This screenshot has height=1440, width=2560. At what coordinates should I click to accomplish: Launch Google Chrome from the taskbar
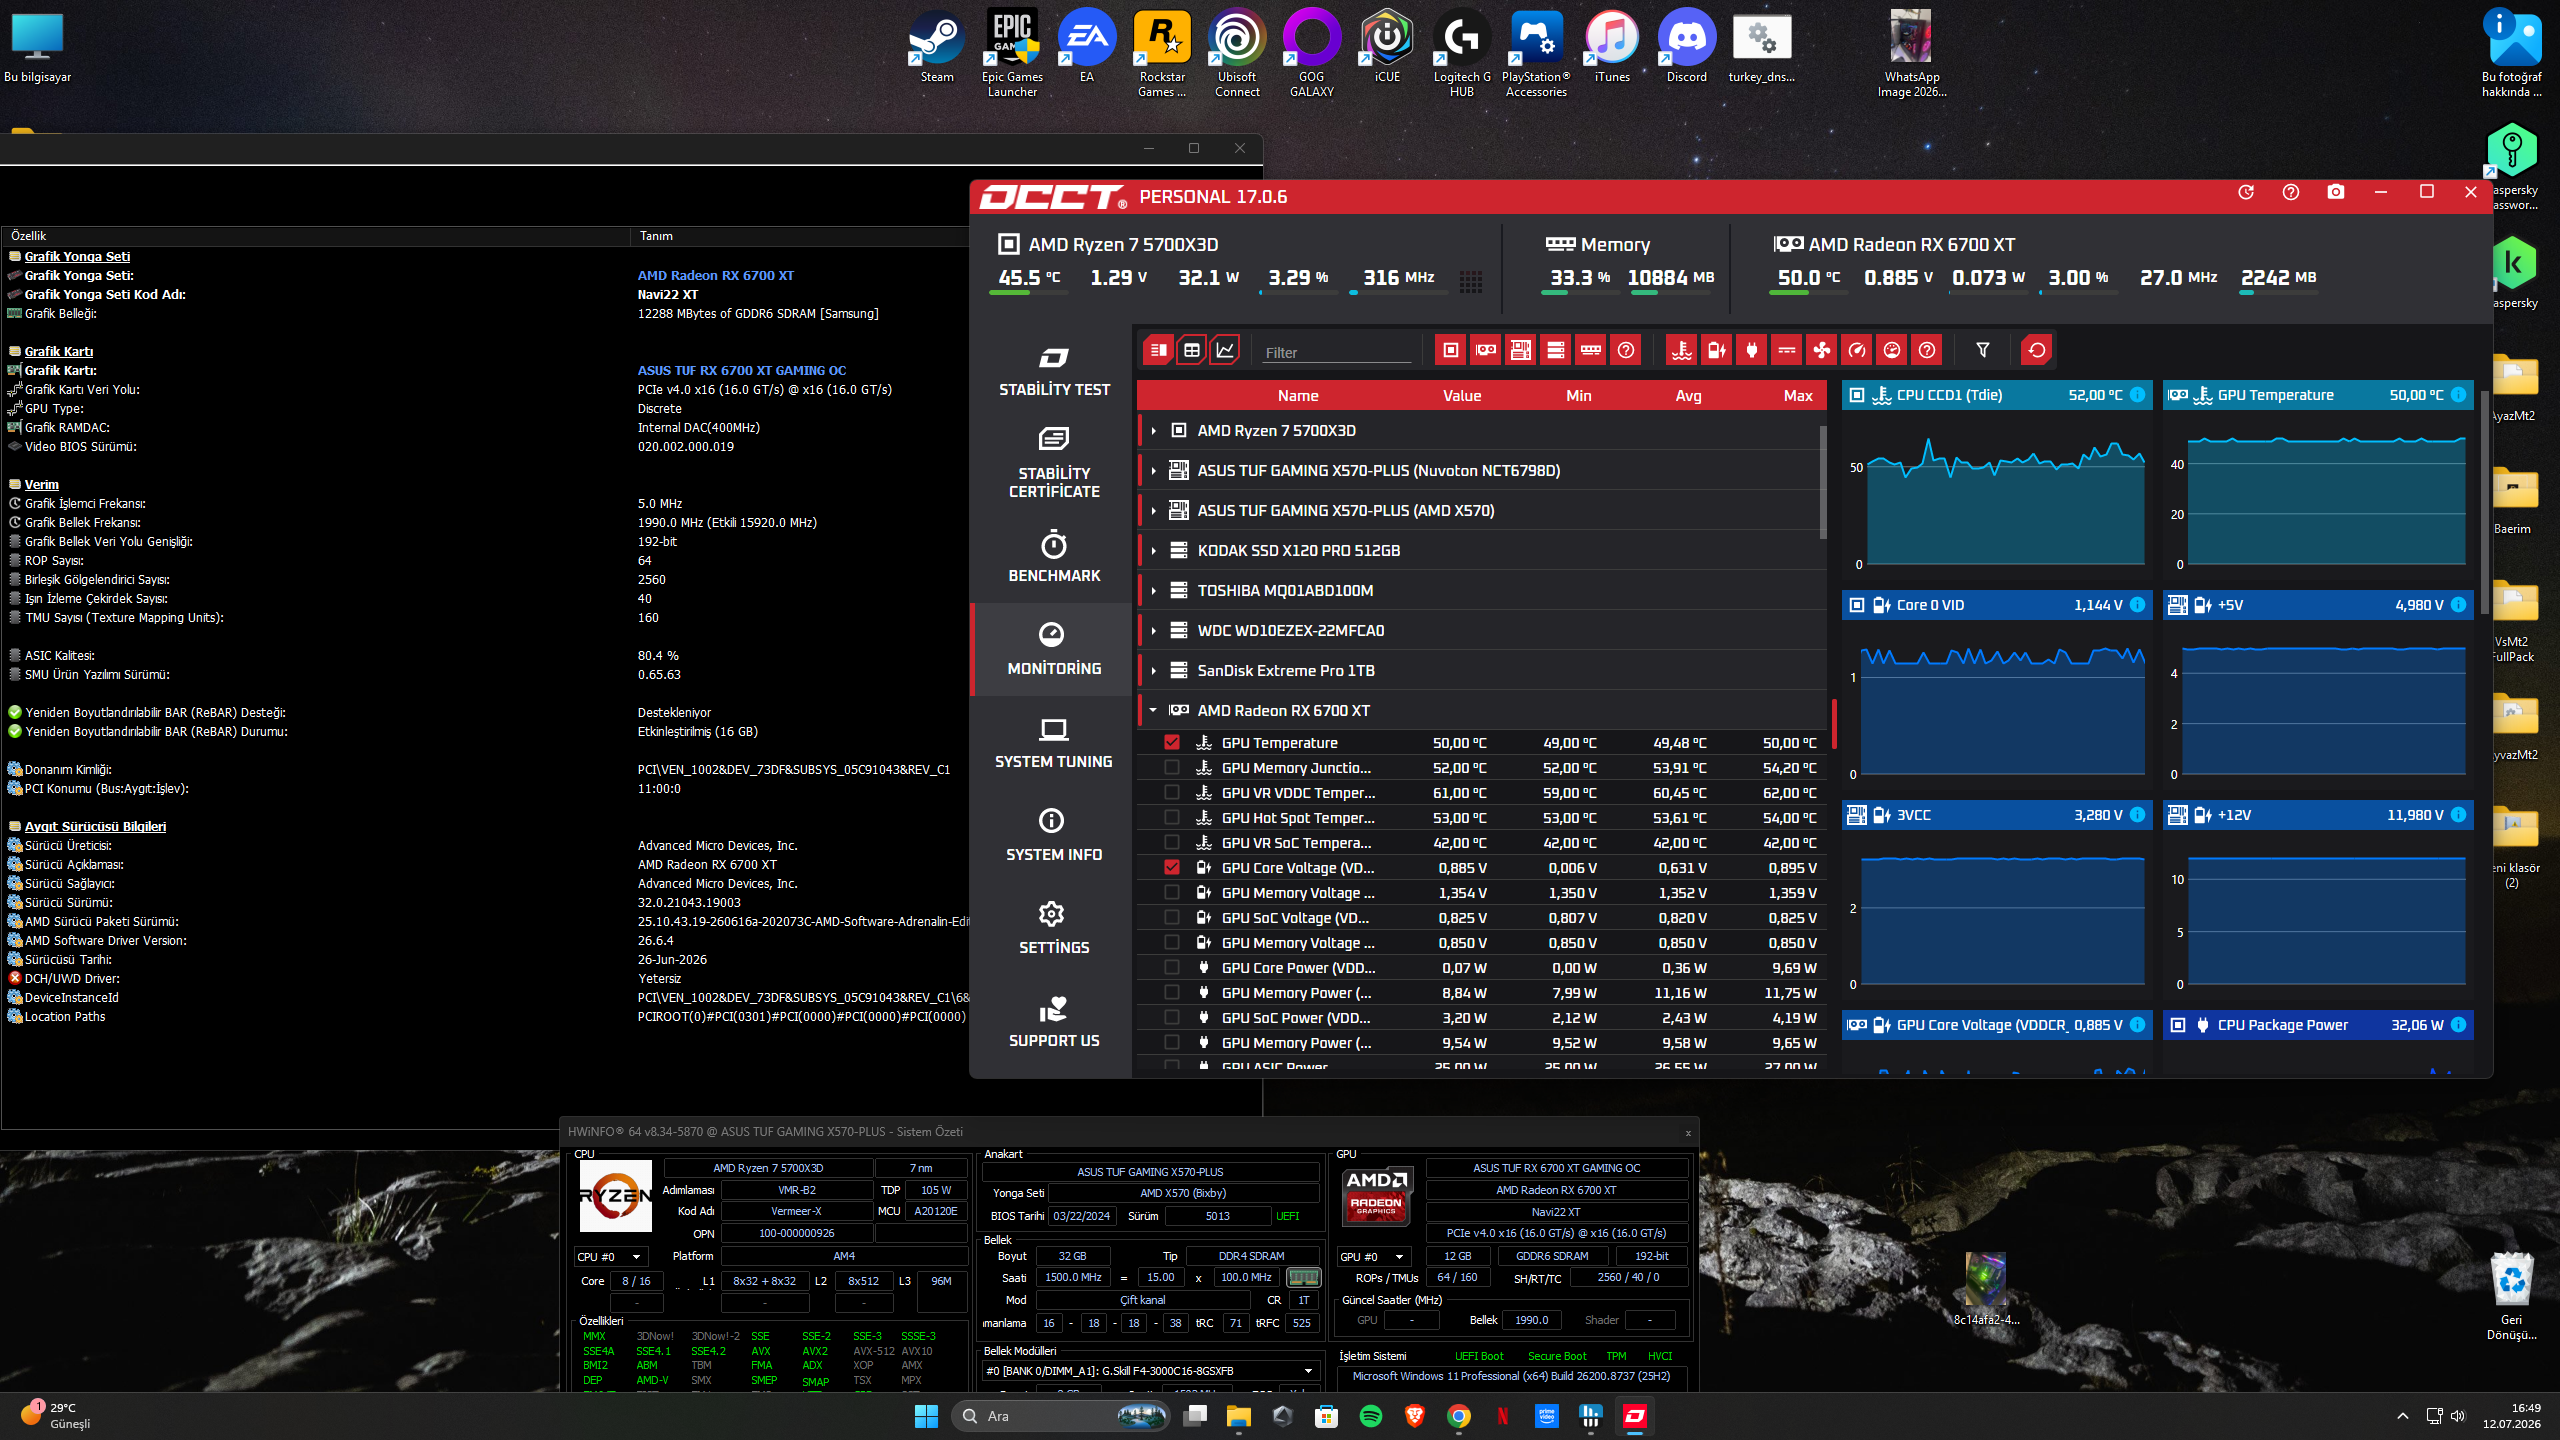click(1459, 1416)
